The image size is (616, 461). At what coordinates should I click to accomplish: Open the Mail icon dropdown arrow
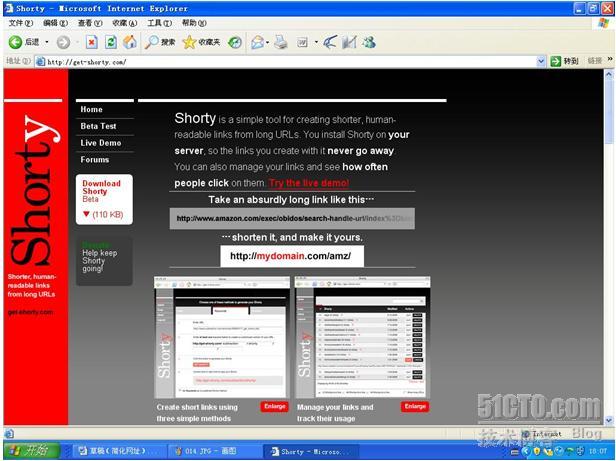click(268, 42)
